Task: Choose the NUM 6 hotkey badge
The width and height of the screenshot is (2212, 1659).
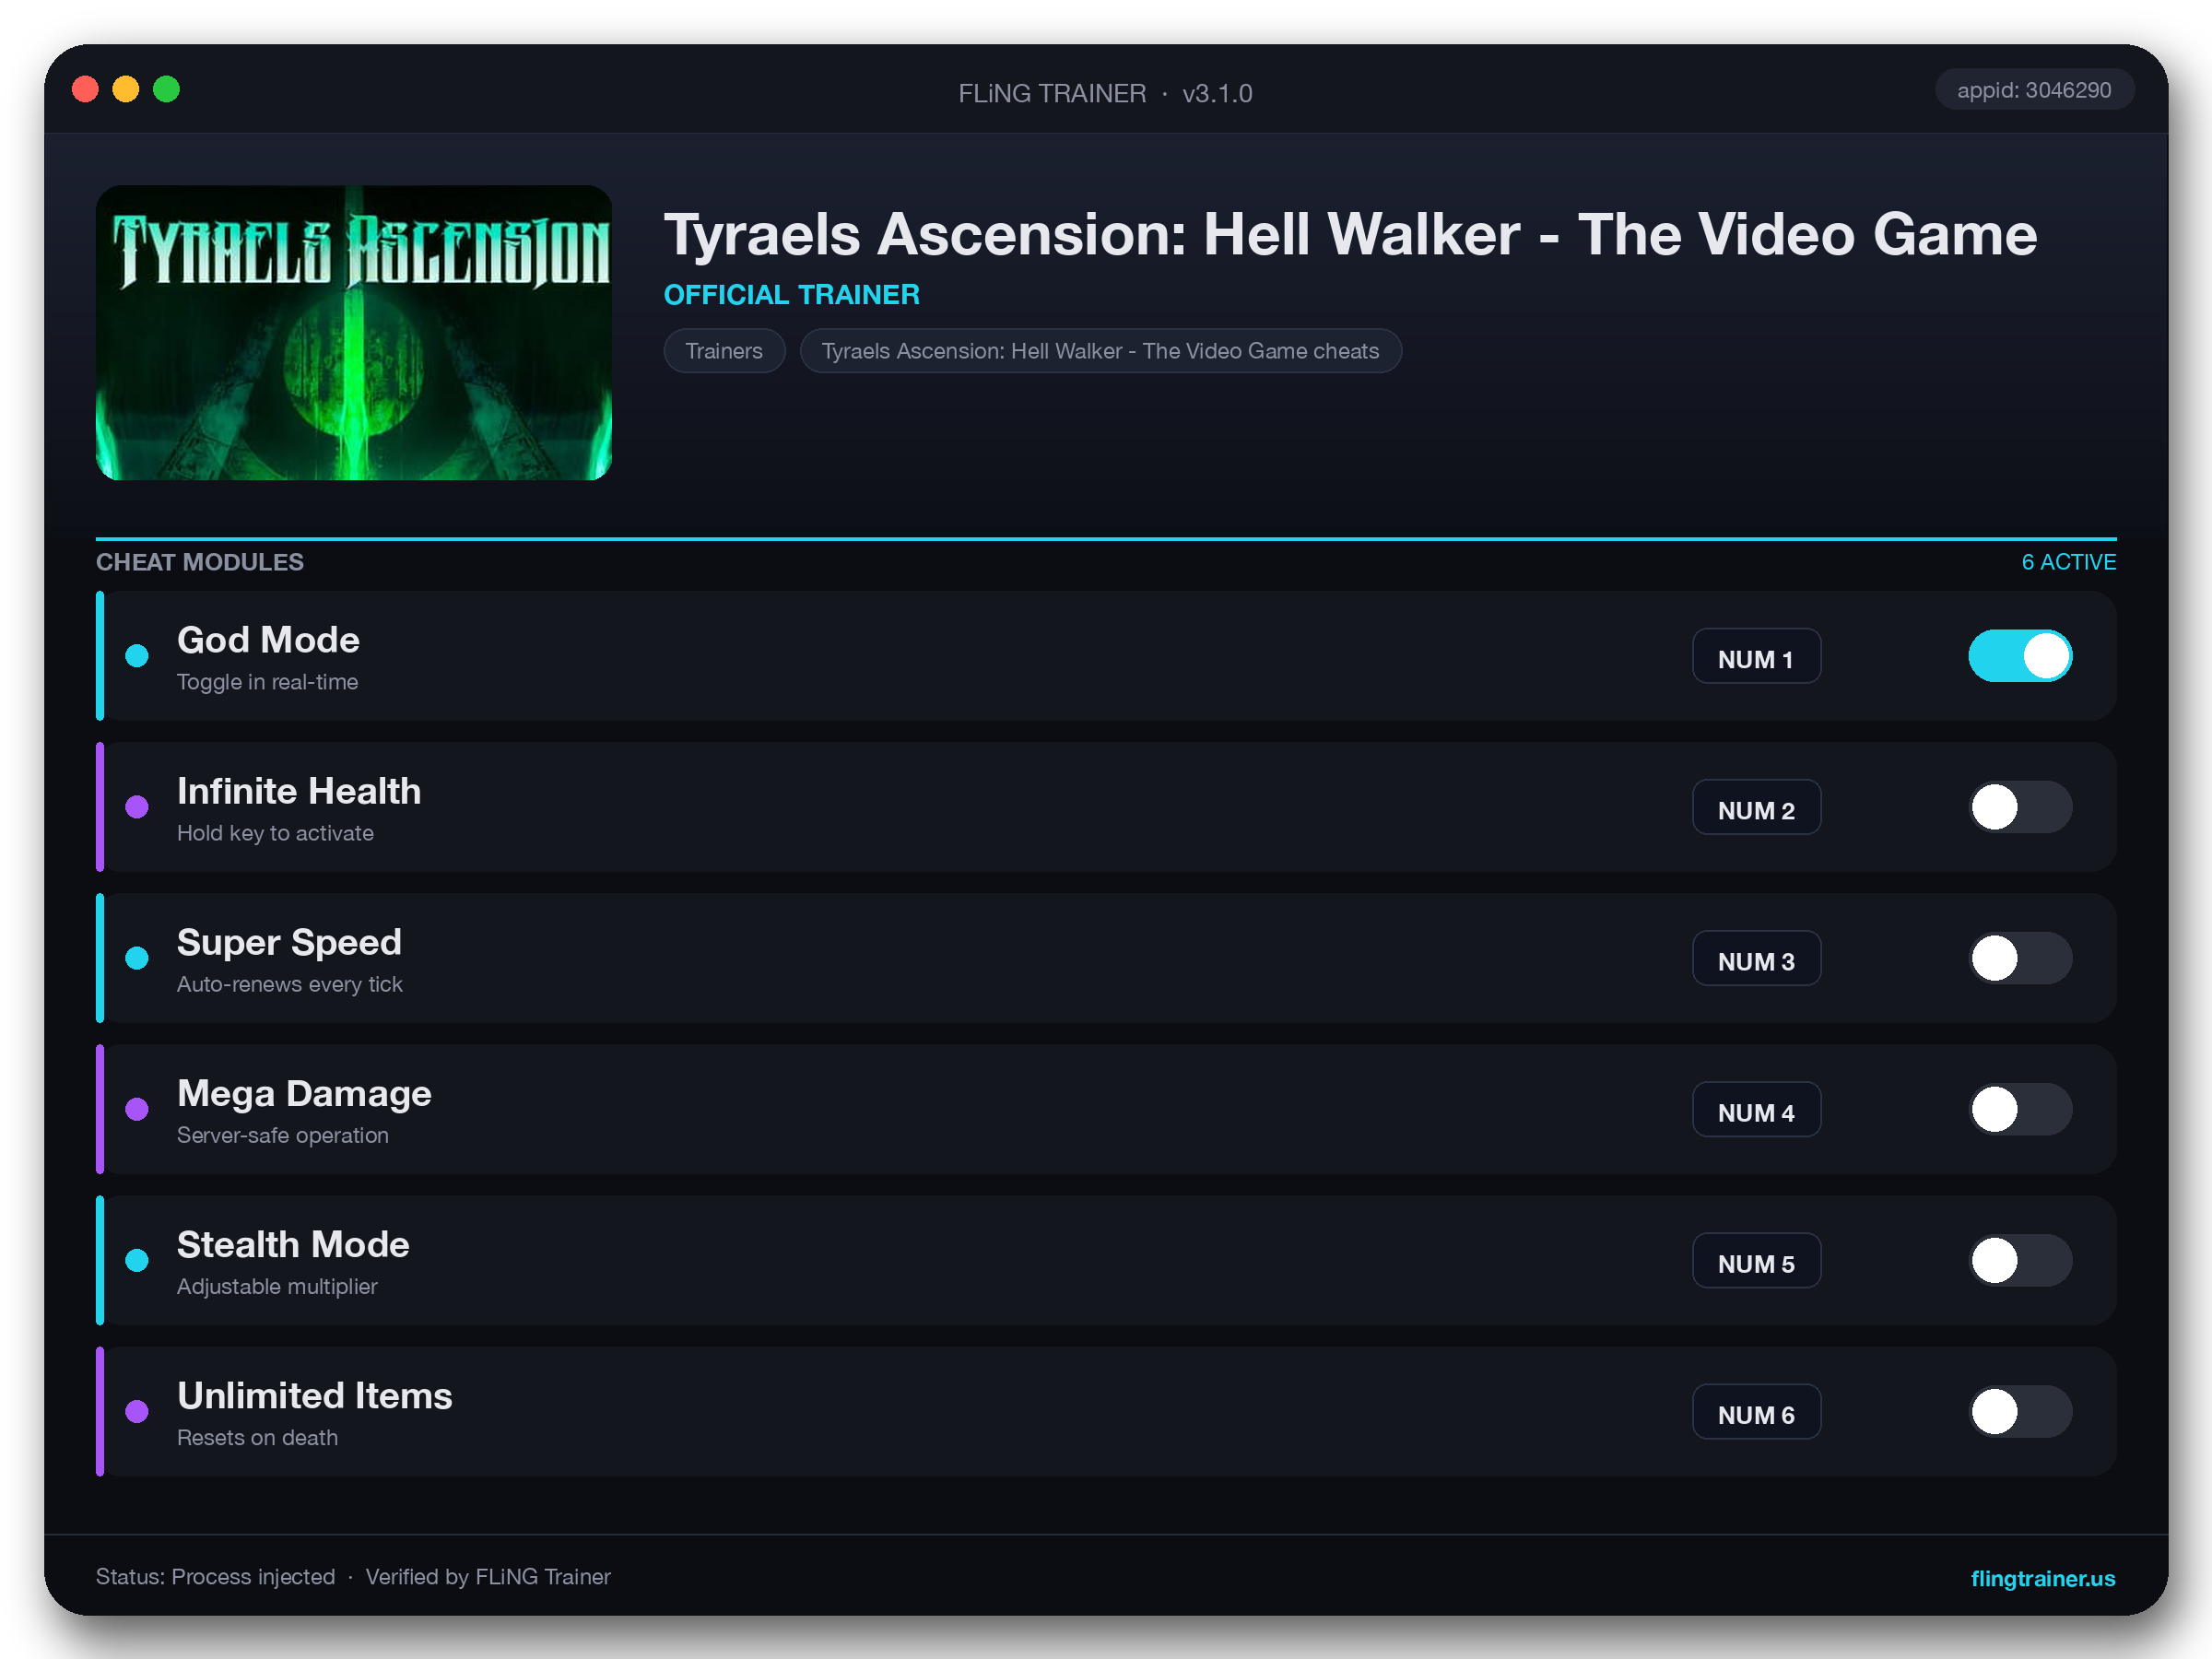Action: [1756, 1411]
